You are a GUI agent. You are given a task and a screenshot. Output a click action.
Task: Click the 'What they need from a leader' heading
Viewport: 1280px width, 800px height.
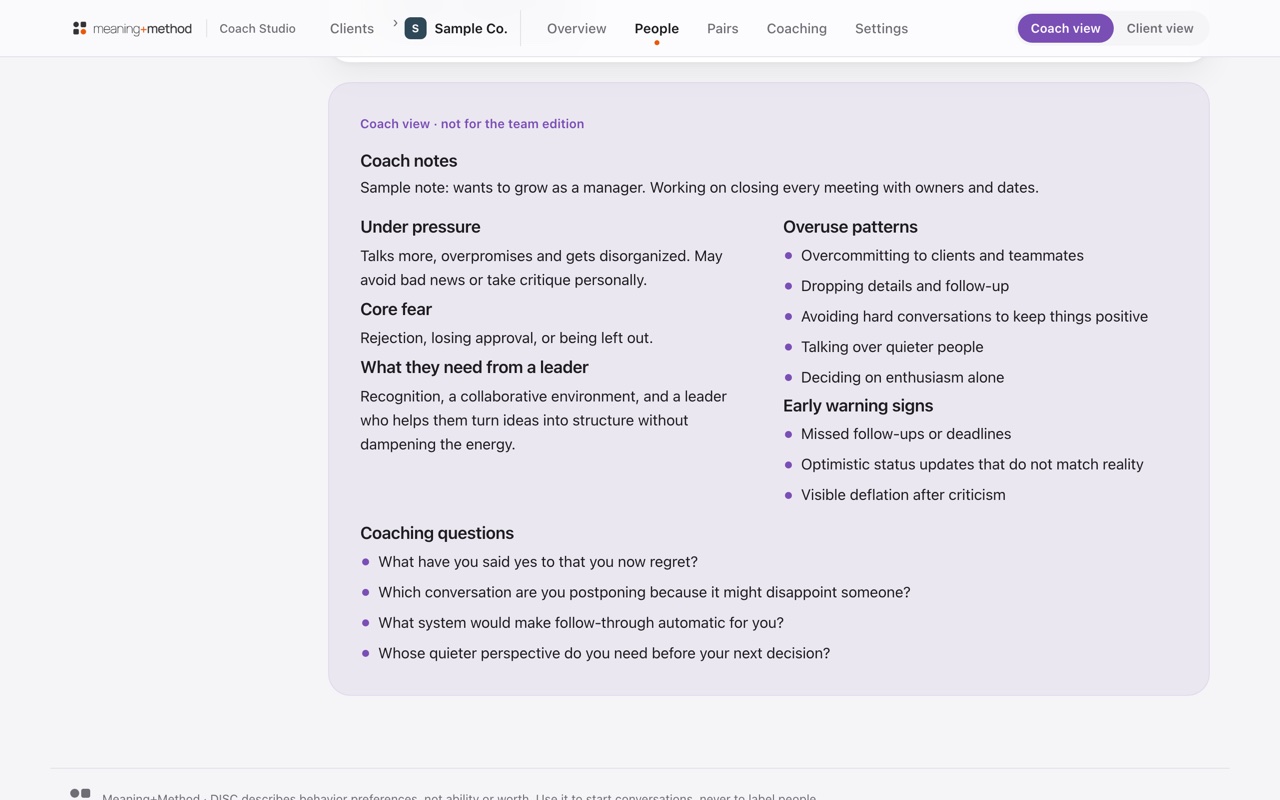click(x=474, y=367)
